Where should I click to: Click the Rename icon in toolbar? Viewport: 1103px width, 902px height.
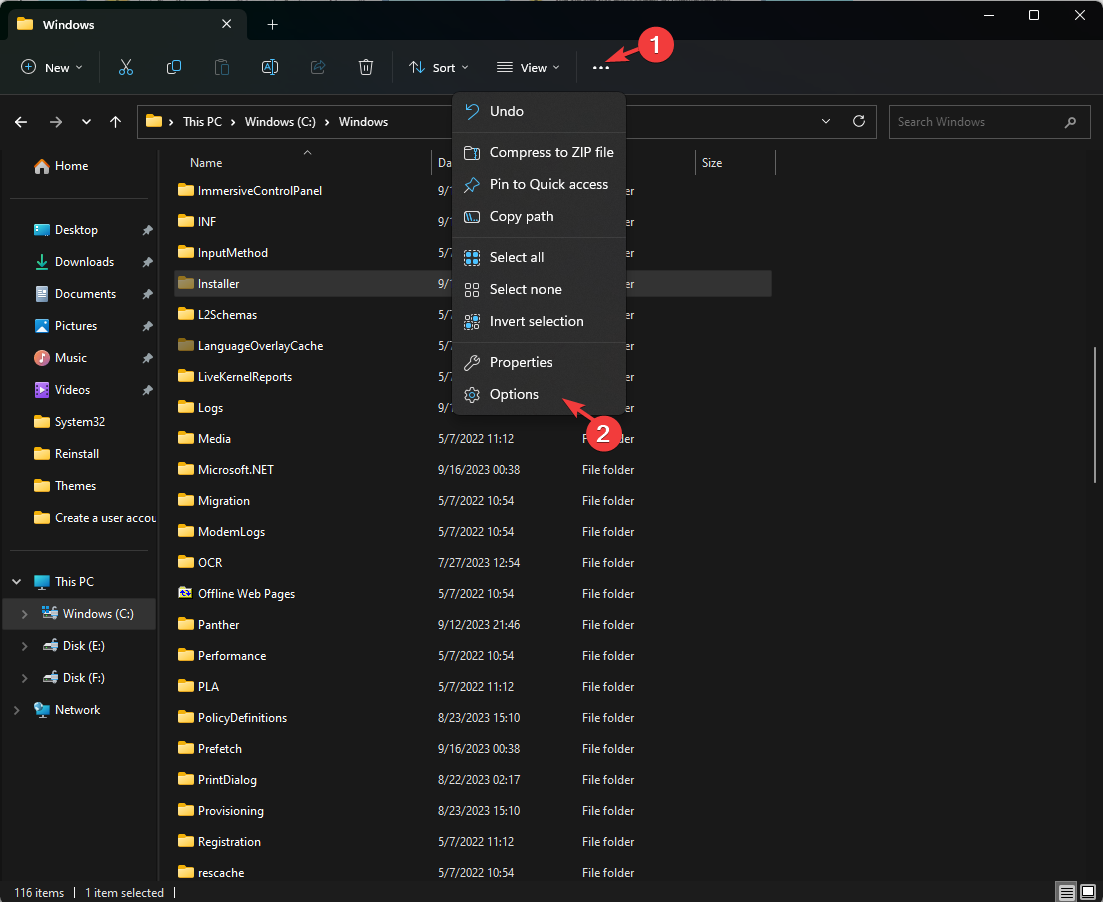click(269, 68)
